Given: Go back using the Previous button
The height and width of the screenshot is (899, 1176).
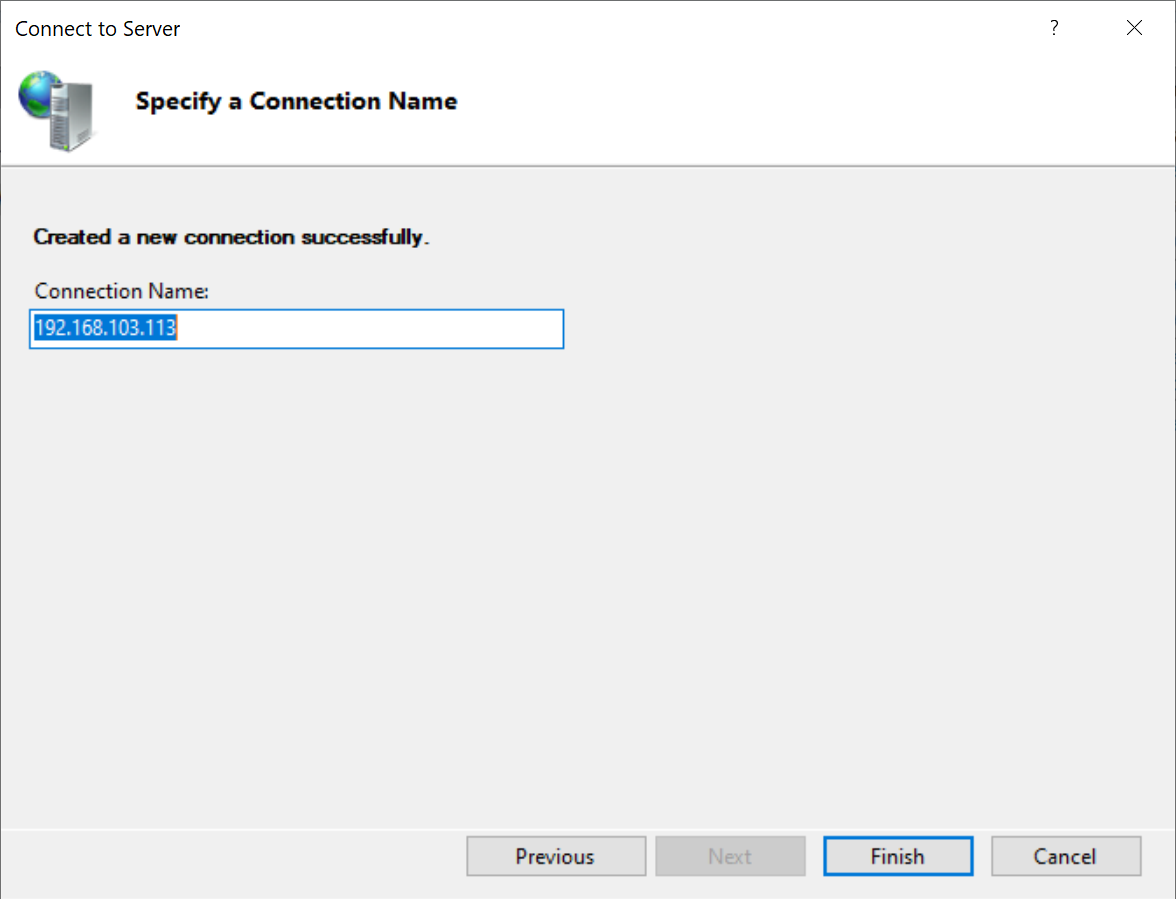Looking at the screenshot, I should [555, 856].
